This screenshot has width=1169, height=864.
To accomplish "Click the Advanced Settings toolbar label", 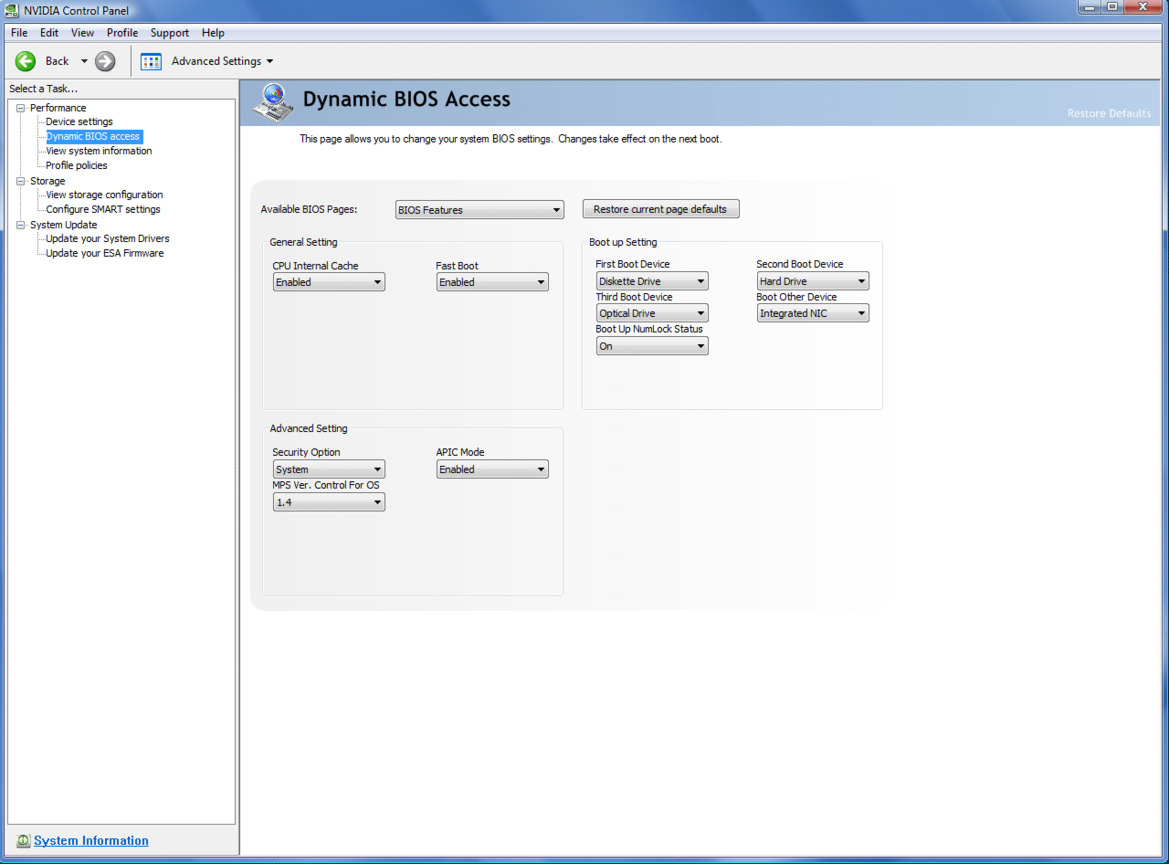I will (216, 61).
